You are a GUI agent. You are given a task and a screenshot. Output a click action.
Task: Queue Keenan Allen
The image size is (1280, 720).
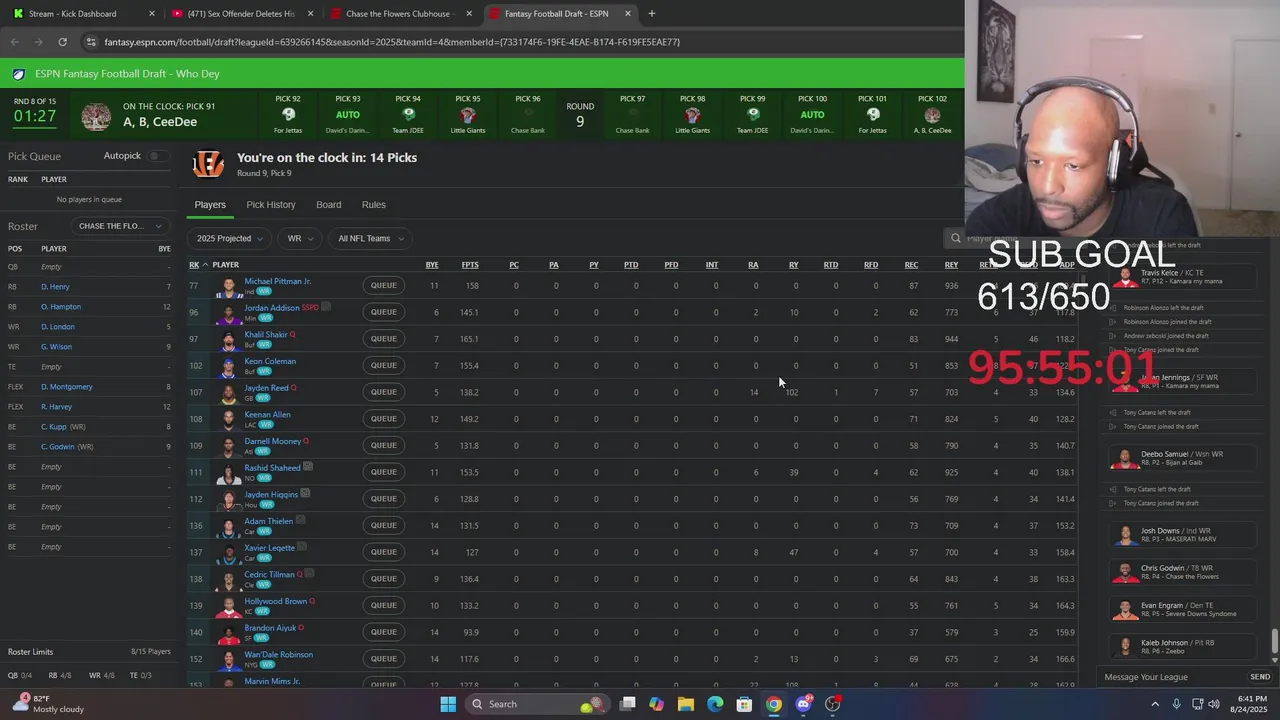pyautogui.click(x=384, y=419)
